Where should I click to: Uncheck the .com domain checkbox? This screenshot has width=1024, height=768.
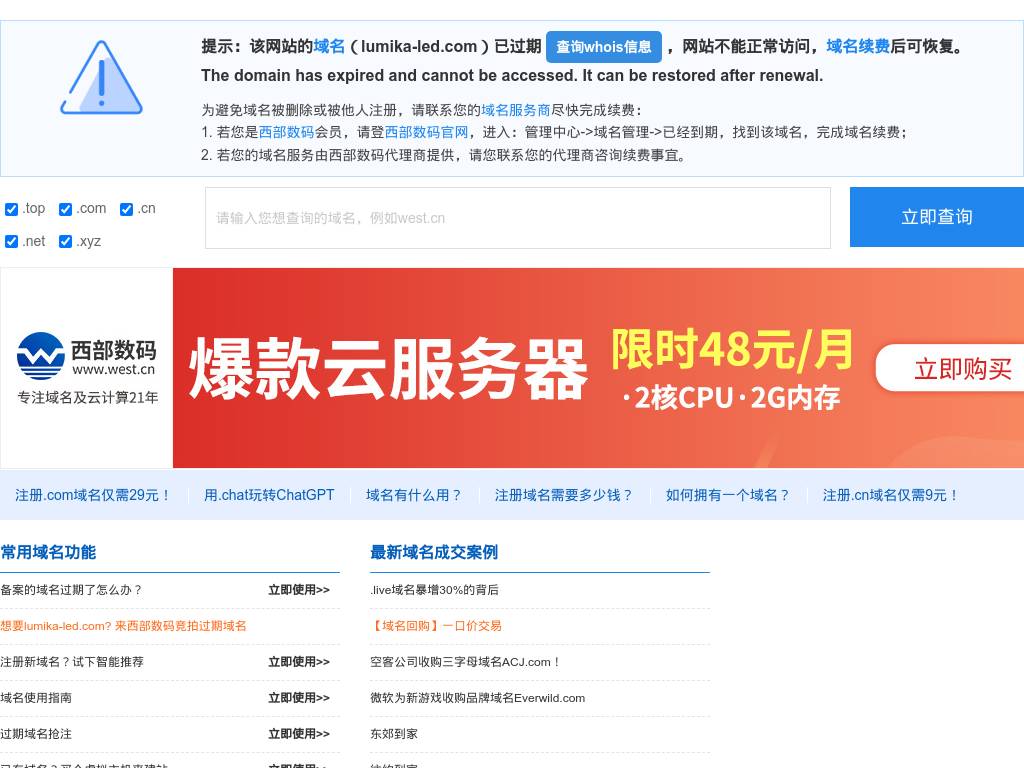coord(66,209)
